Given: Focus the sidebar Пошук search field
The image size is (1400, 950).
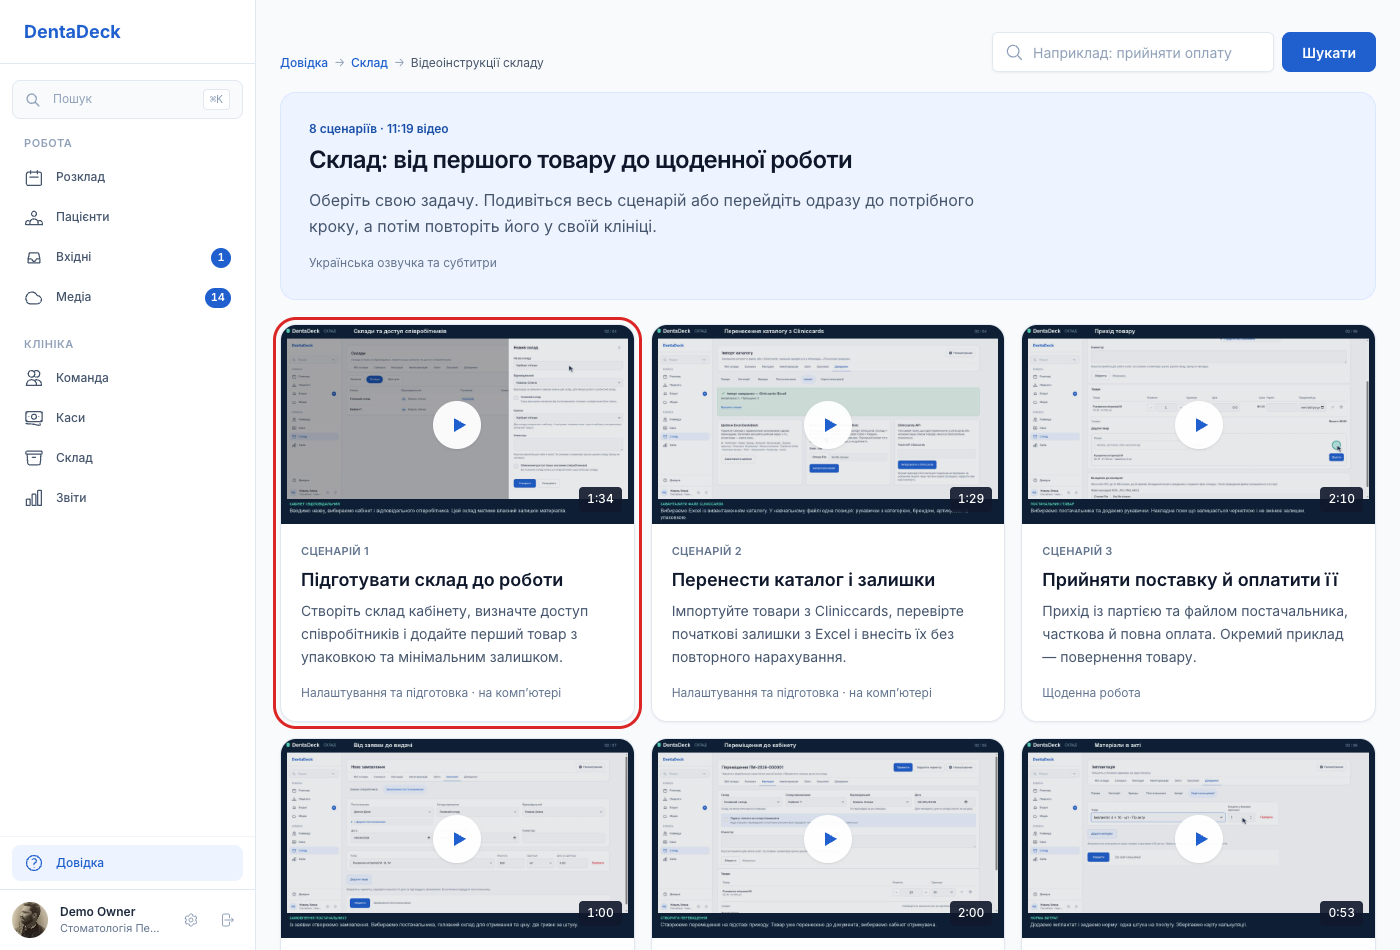Looking at the screenshot, I should point(127,99).
